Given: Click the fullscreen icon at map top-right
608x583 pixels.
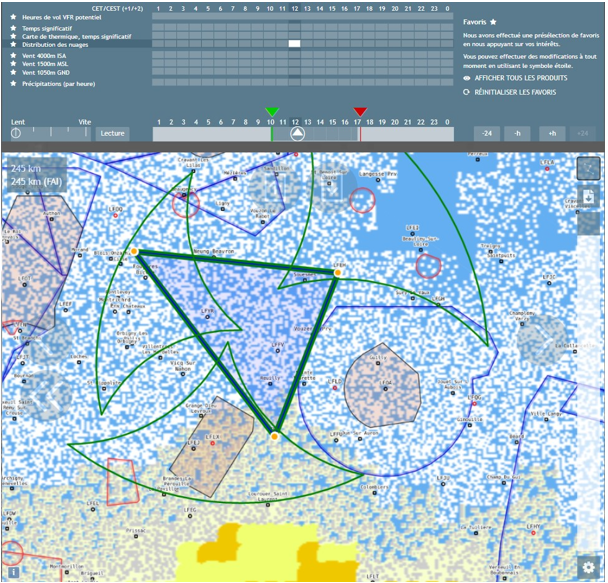Looking at the screenshot, I should [589, 170].
